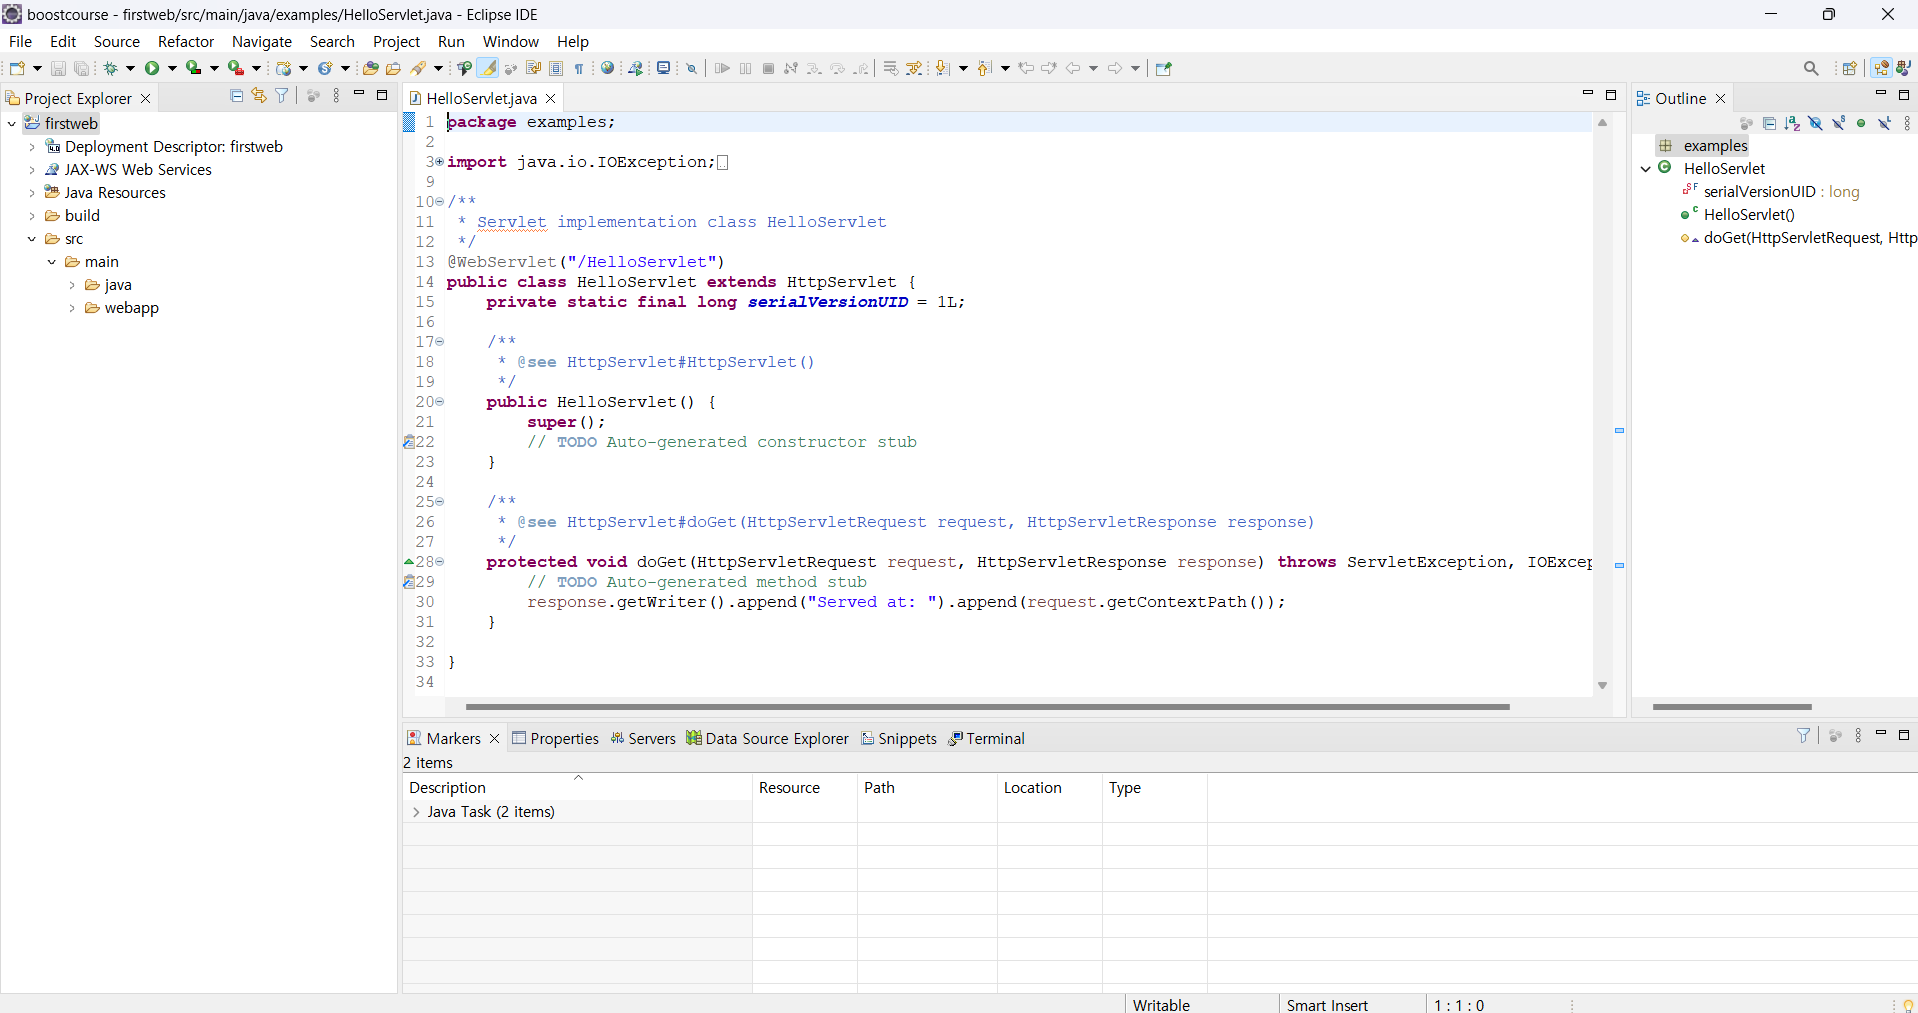Screen dimensions: 1918x1013
Task: Click the Coverage run toolbar icon
Action: tap(194, 68)
